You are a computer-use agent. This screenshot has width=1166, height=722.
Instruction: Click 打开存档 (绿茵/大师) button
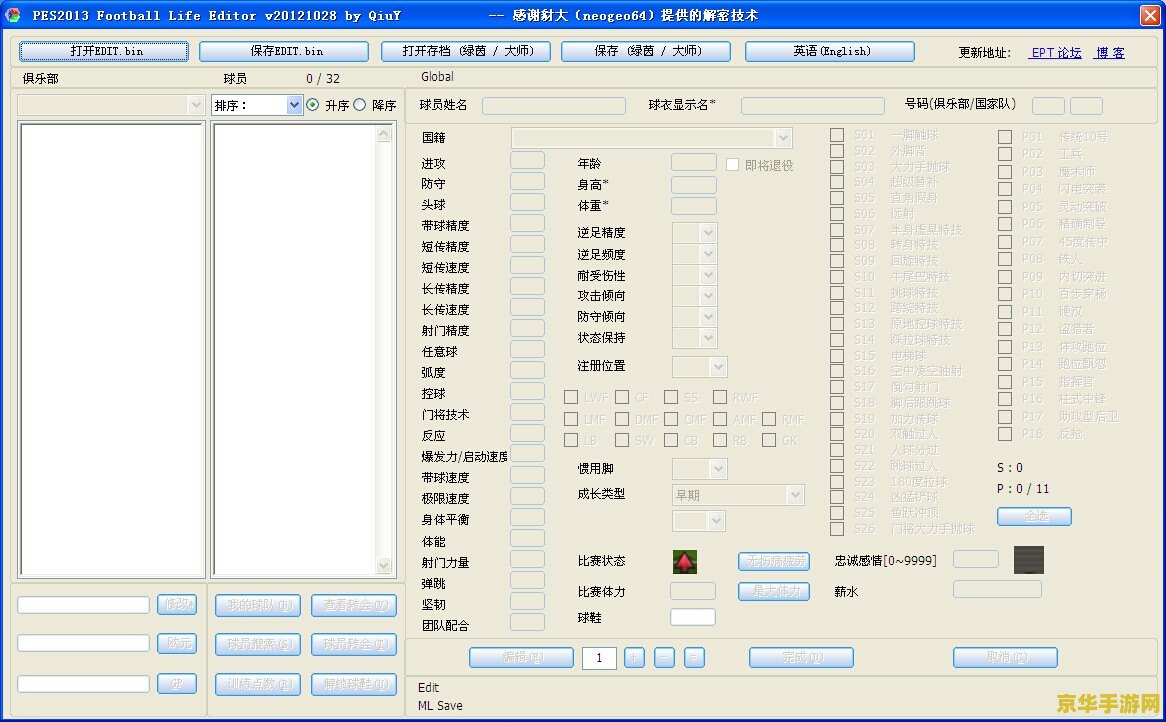click(x=466, y=51)
